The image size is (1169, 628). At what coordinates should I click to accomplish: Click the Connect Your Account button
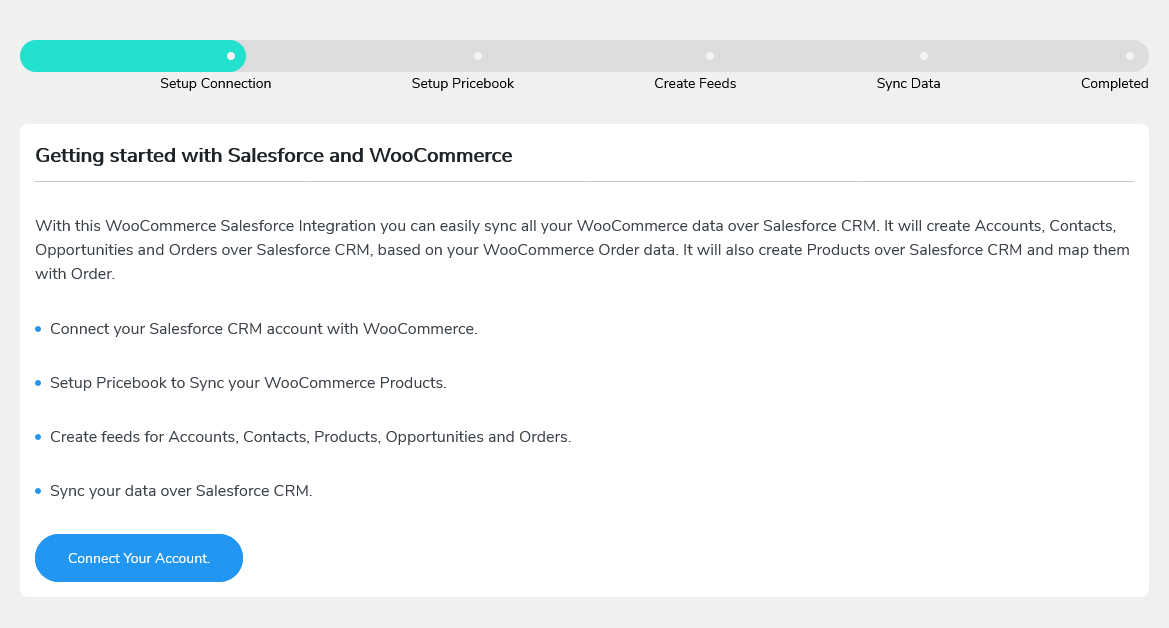(x=139, y=558)
